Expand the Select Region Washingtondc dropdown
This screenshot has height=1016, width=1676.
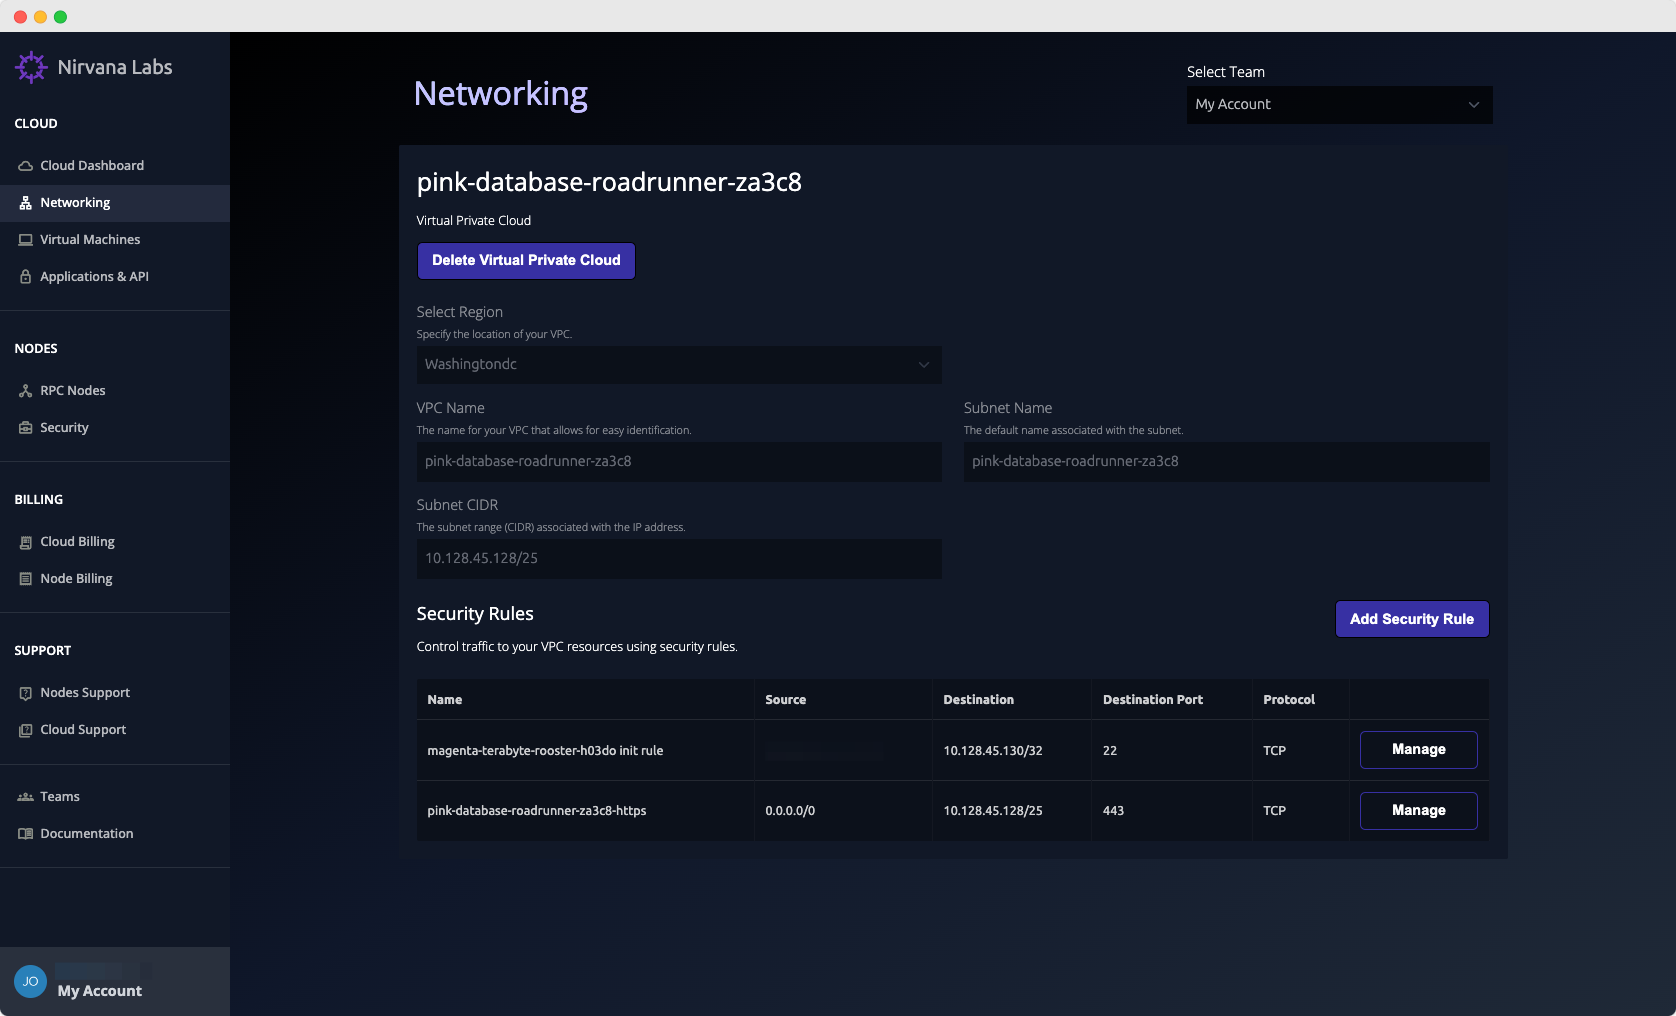(679, 365)
